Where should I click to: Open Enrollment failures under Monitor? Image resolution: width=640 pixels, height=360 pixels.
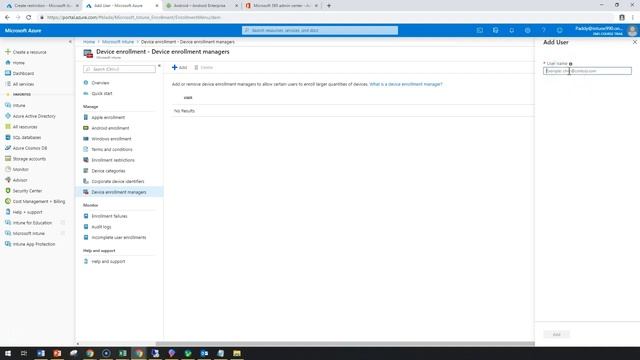pos(109,216)
